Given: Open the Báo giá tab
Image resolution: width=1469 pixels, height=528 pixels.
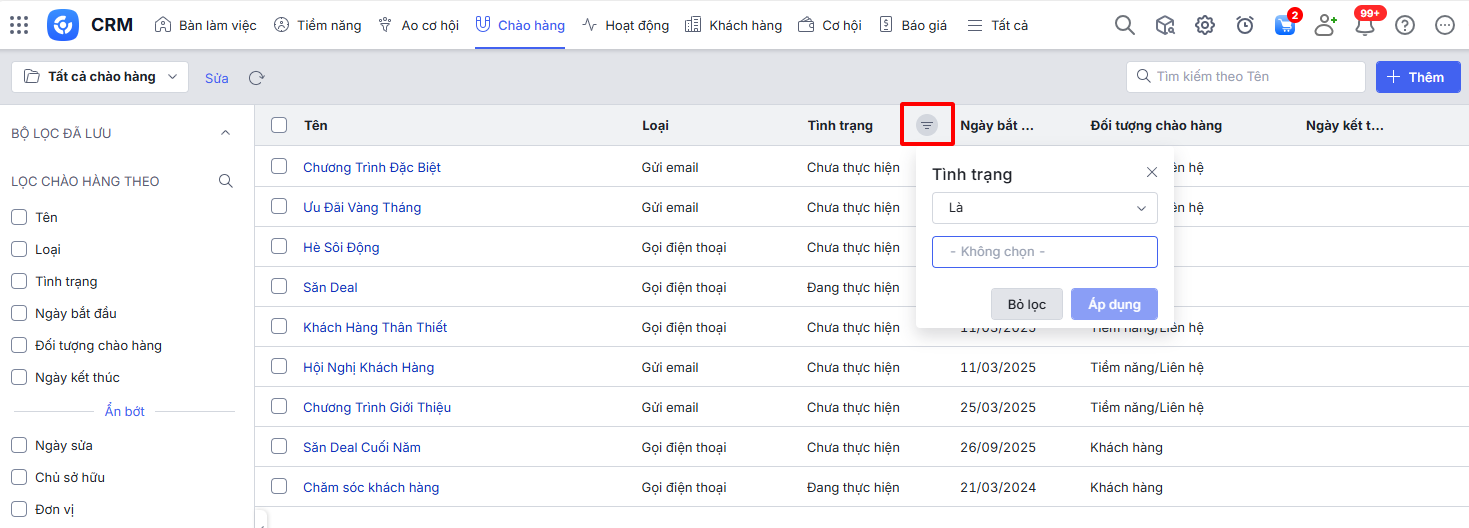Looking at the screenshot, I should [x=913, y=25].
